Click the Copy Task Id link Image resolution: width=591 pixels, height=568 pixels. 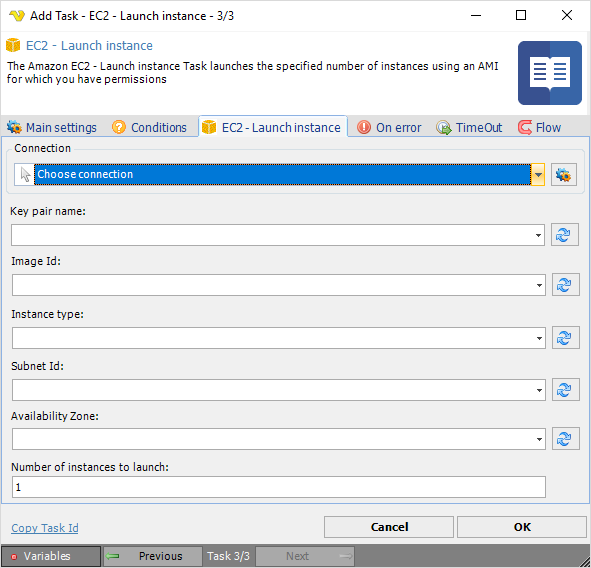pos(45,528)
